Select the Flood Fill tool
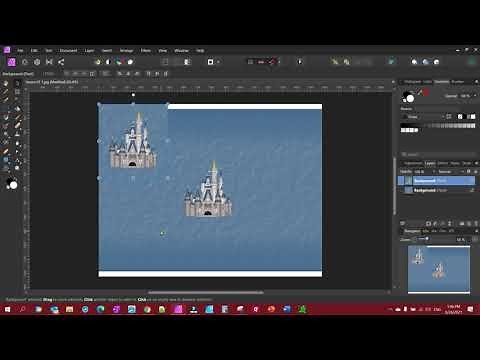This screenshot has height=360, width=480. 17,109
